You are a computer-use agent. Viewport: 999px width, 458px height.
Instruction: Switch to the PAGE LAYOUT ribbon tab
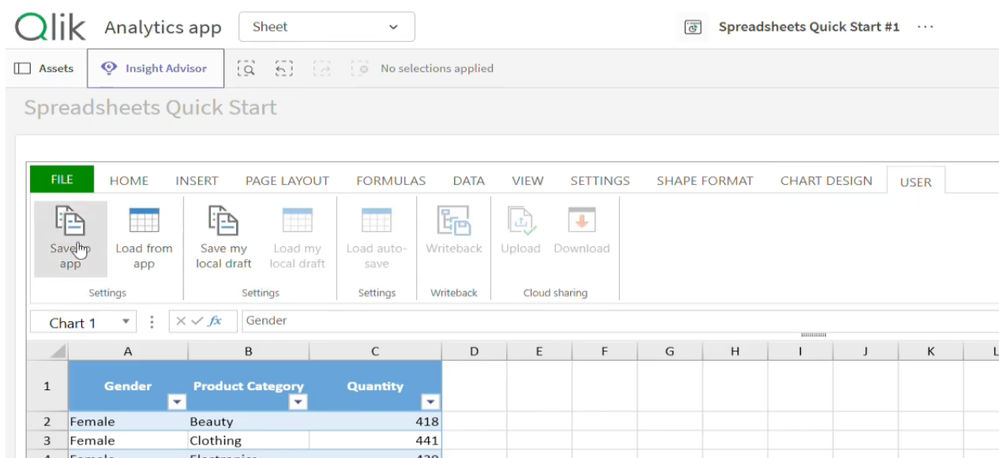[x=287, y=181]
